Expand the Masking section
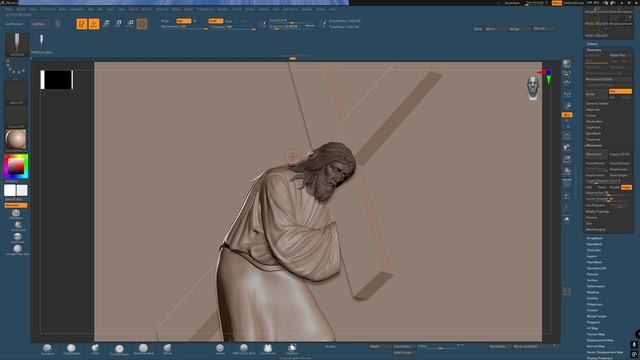 593,292
